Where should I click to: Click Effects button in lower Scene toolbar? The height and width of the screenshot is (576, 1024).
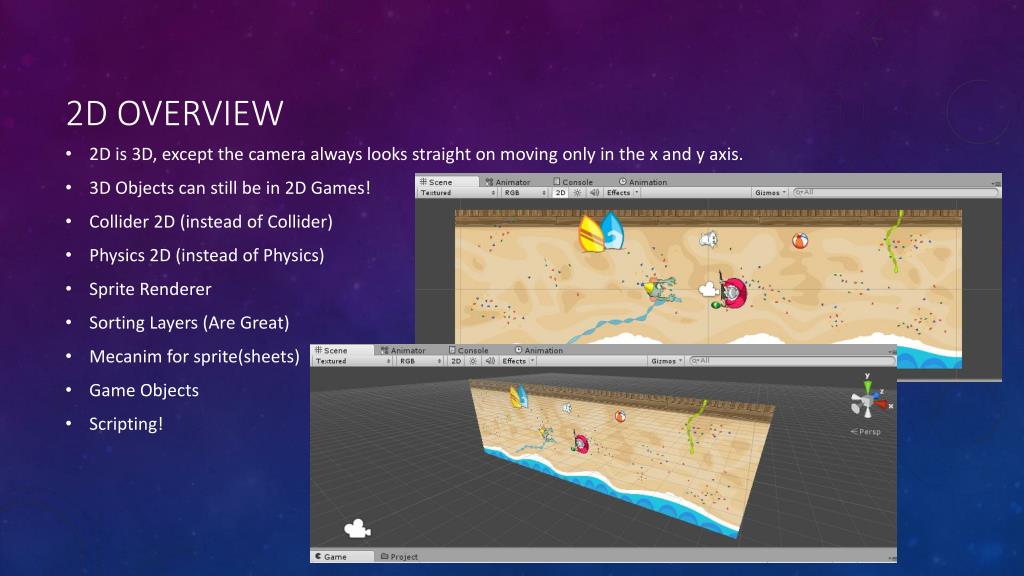pos(514,361)
